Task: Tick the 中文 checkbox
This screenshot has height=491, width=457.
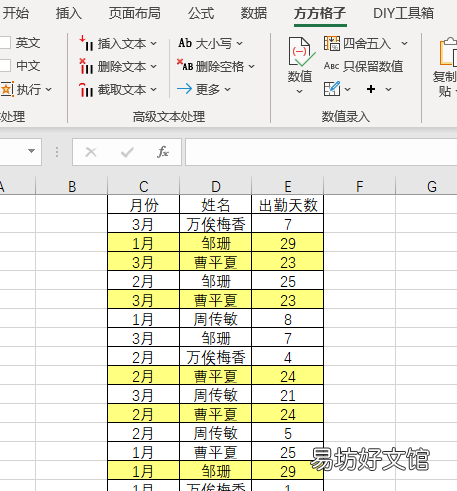Action: click(5, 66)
